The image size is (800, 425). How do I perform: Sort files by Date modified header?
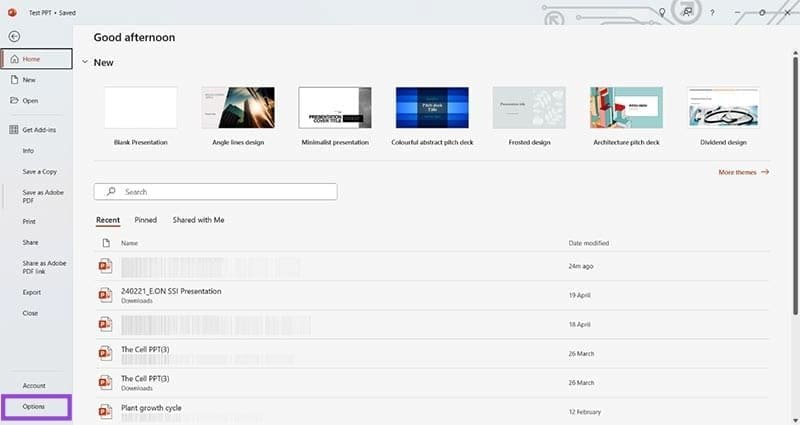(x=589, y=243)
